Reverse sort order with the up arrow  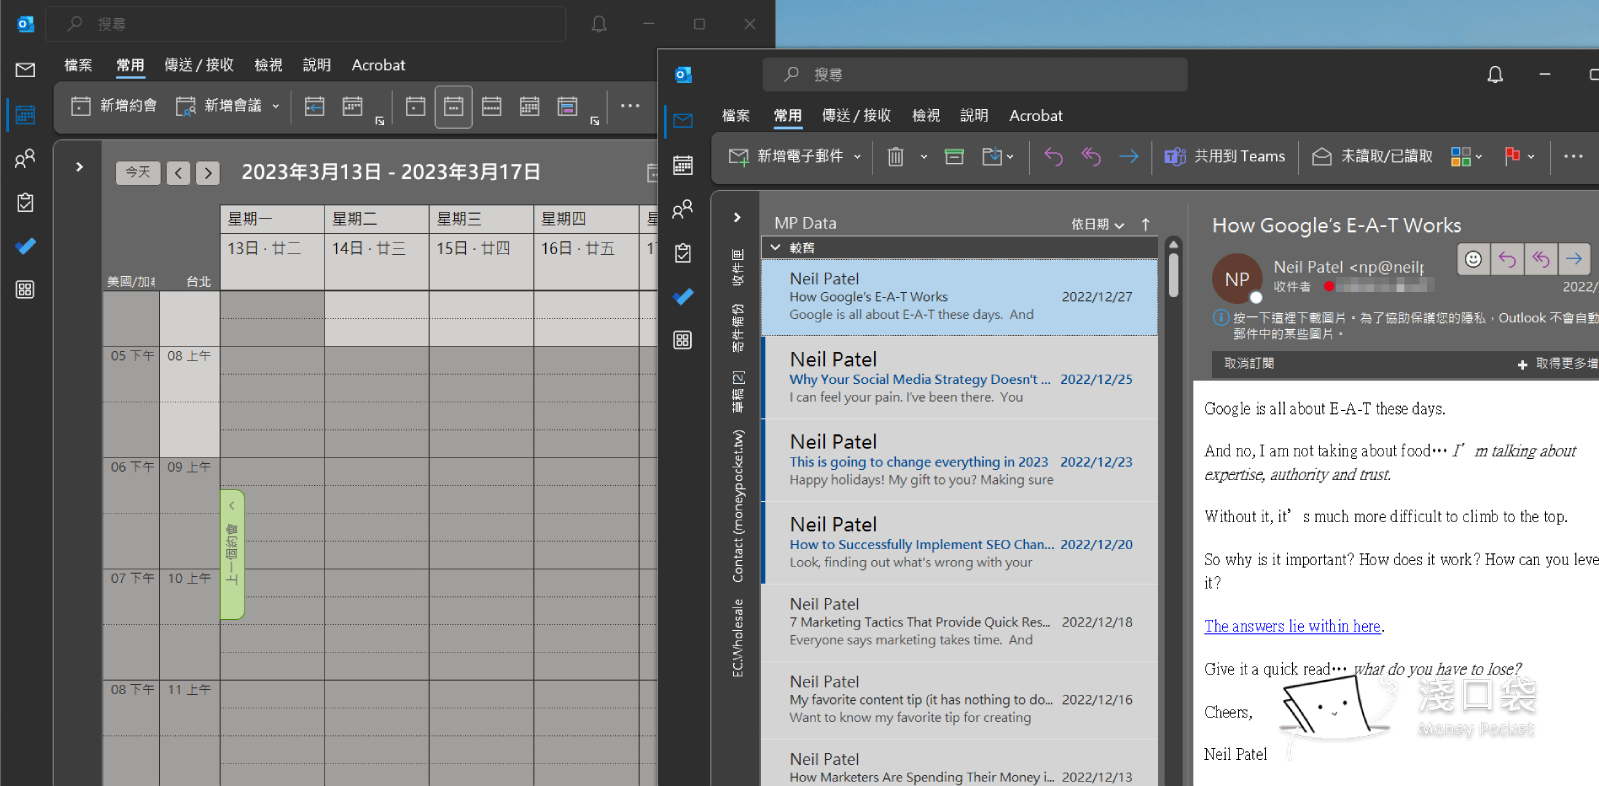(1146, 225)
